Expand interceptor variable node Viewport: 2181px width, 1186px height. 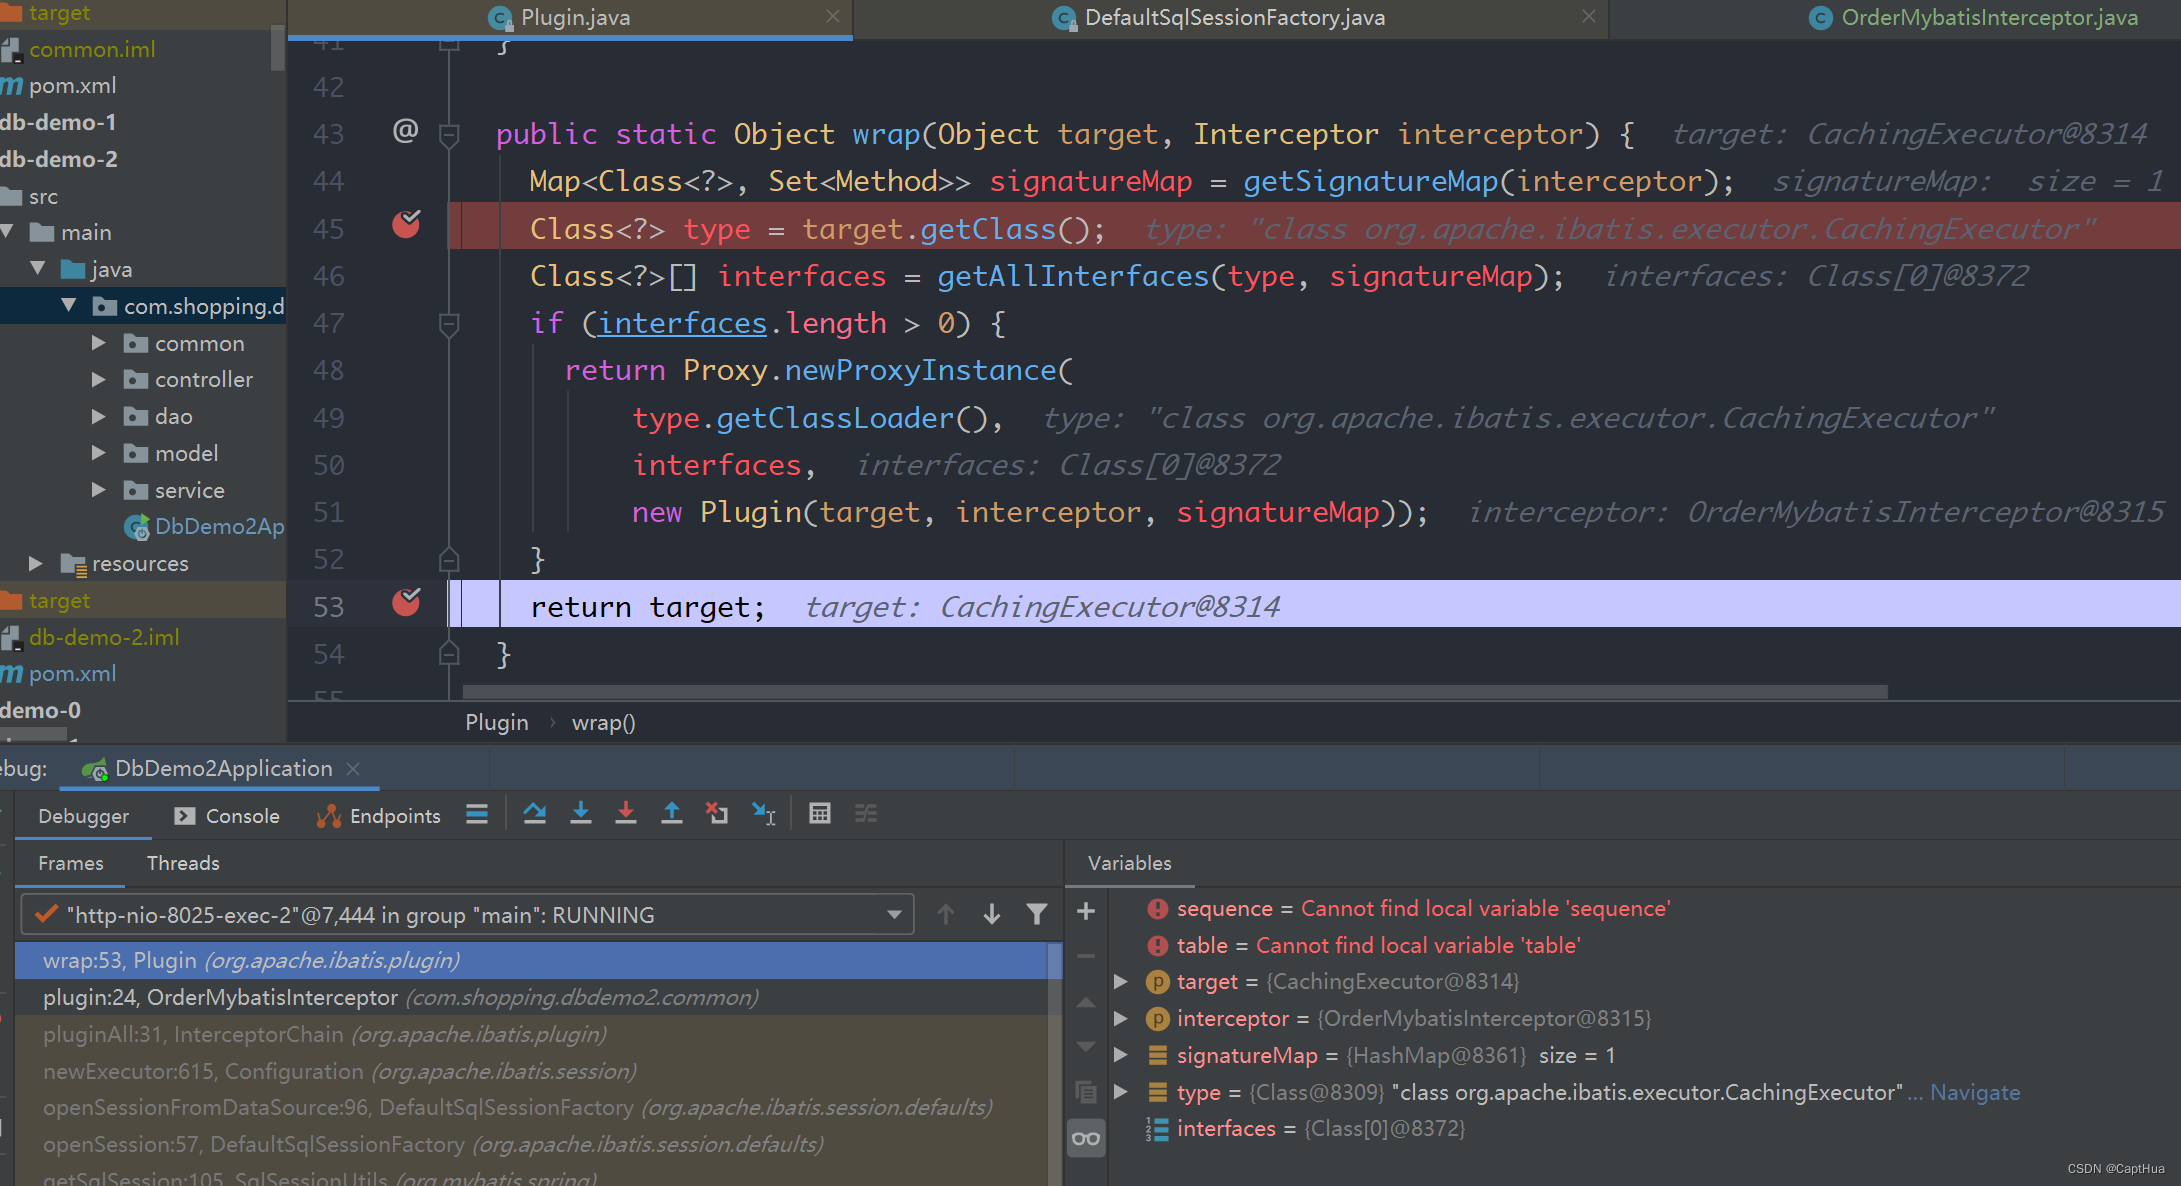click(x=1121, y=1019)
